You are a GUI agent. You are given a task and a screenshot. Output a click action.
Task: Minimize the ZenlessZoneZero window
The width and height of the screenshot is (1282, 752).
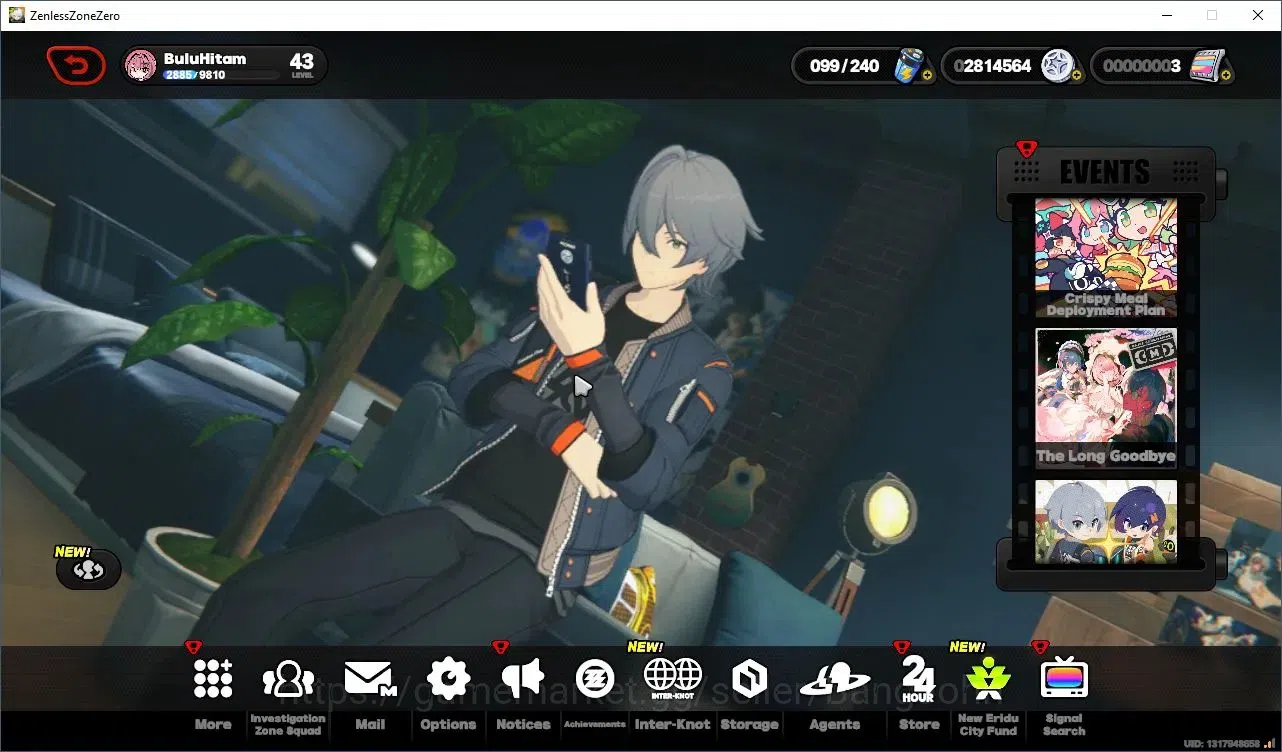pyautogui.click(x=1166, y=15)
